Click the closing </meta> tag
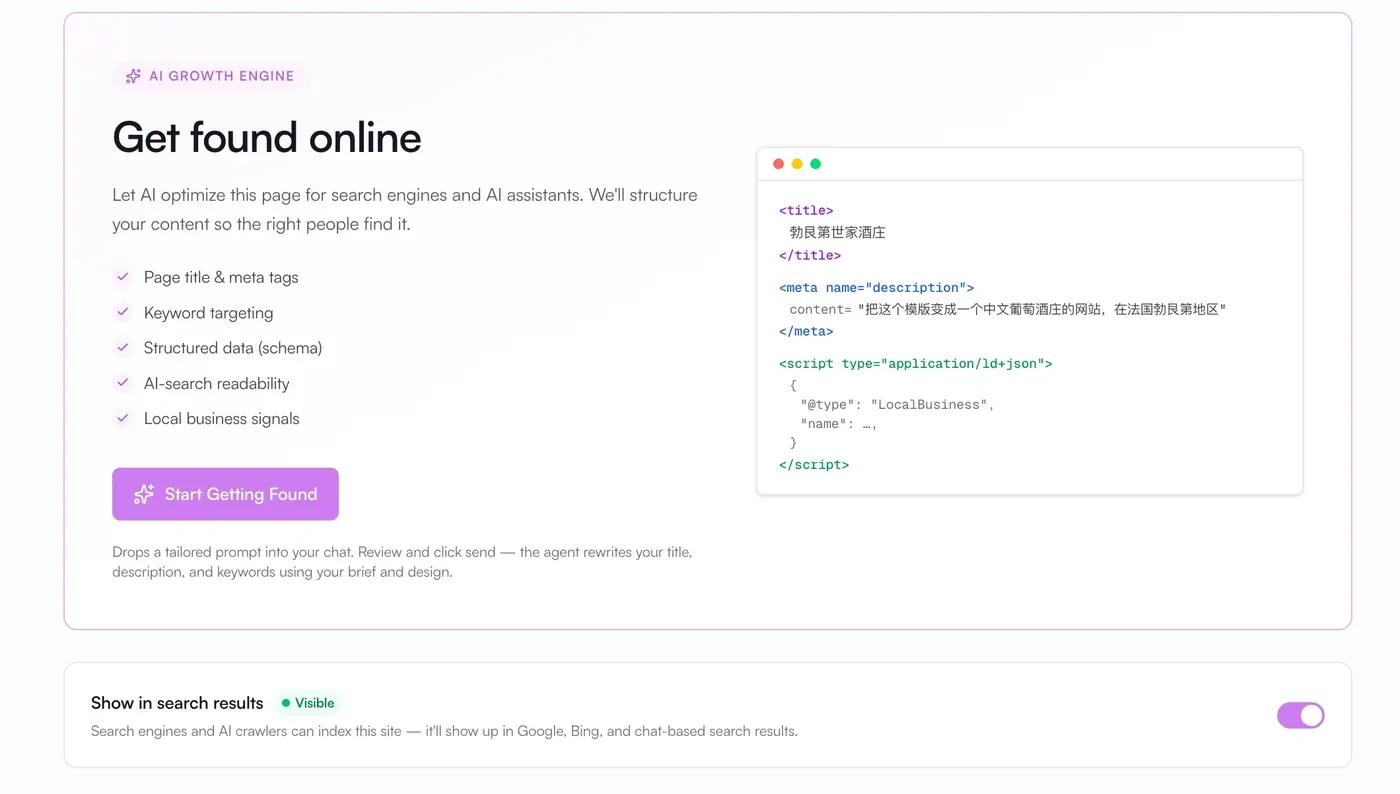1400x794 pixels. [x=806, y=331]
